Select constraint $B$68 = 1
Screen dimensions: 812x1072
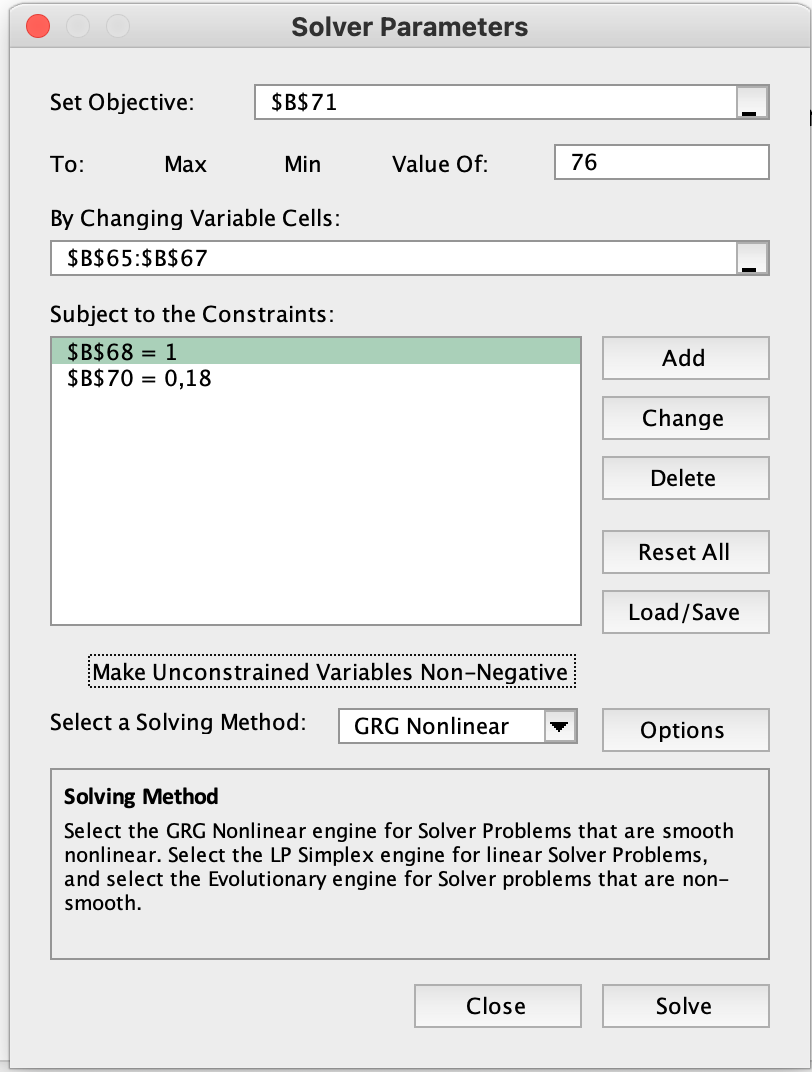pyautogui.click(x=316, y=351)
